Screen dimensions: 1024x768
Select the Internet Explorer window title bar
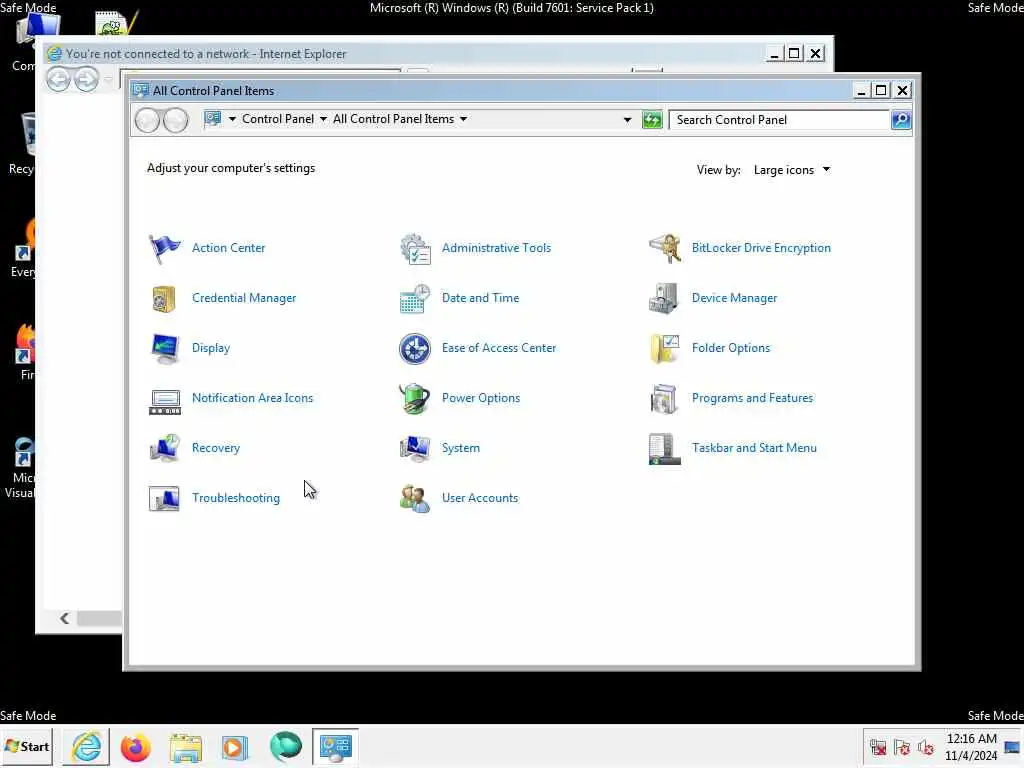(x=405, y=54)
